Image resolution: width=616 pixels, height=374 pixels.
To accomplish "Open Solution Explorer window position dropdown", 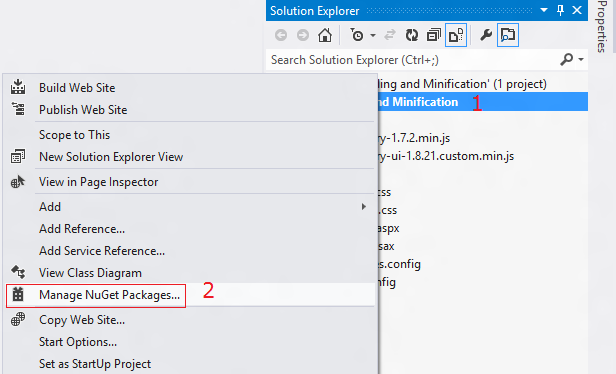I will click(x=544, y=10).
